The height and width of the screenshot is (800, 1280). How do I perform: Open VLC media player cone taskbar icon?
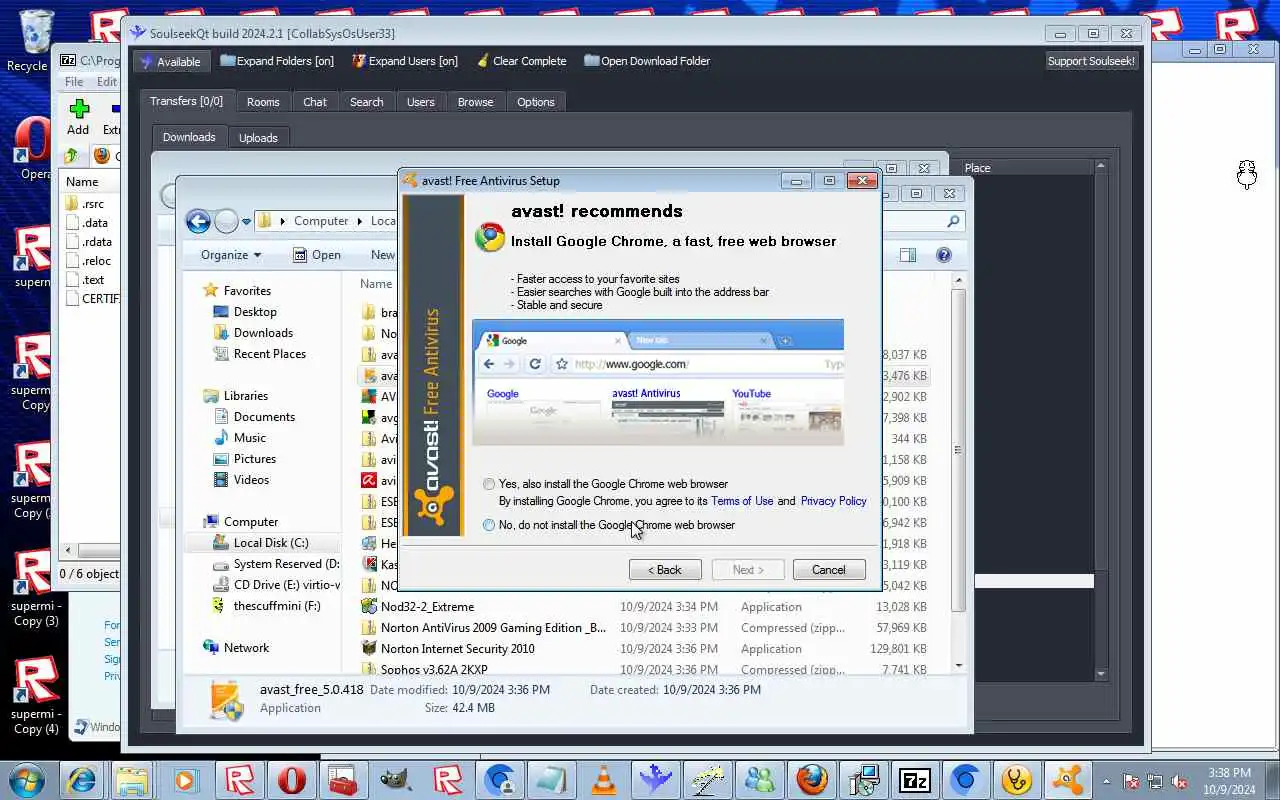point(603,779)
